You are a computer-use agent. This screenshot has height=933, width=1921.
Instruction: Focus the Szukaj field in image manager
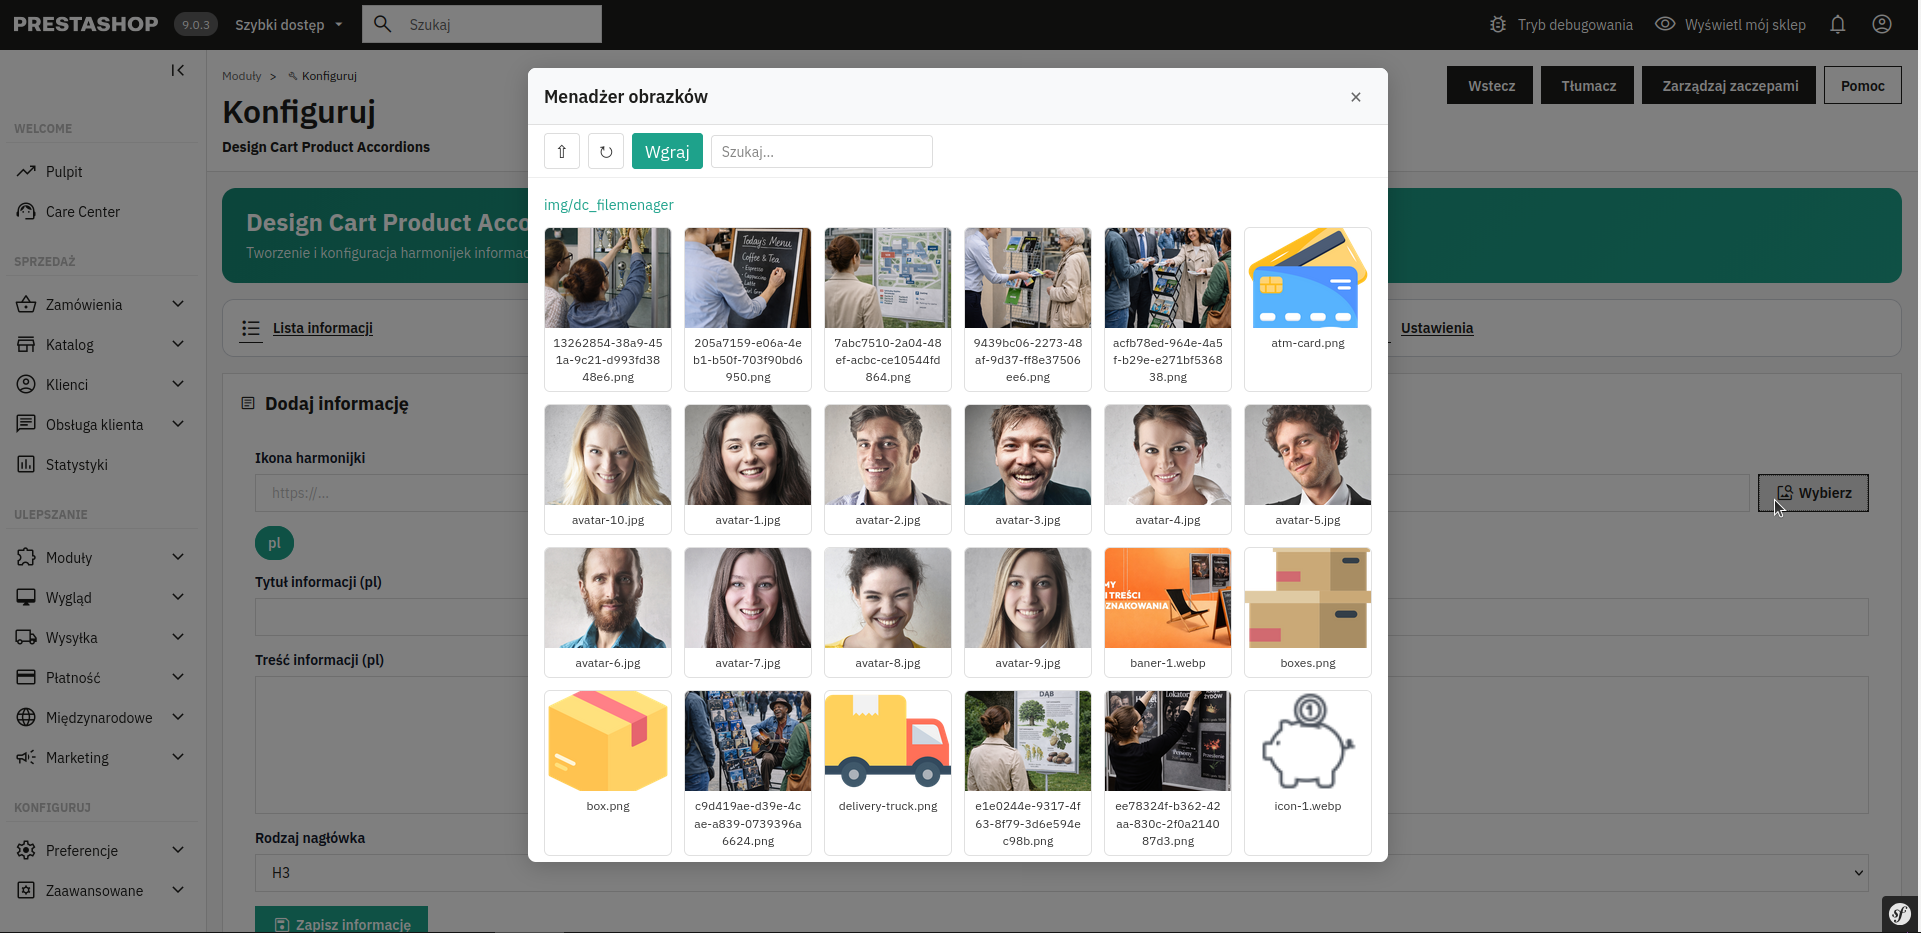[x=822, y=152]
